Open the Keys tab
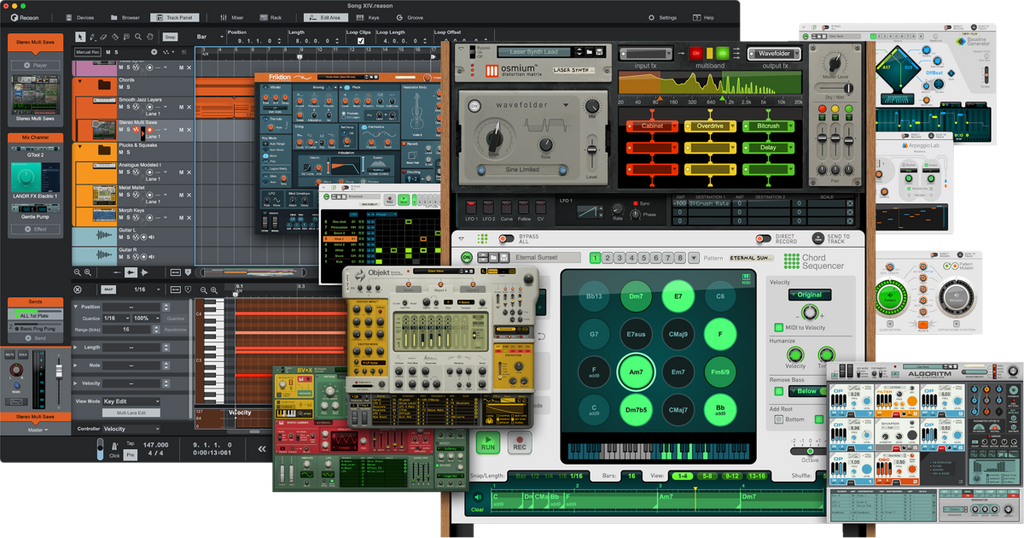Image resolution: width=1024 pixels, height=538 pixels. pyautogui.click(x=368, y=18)
